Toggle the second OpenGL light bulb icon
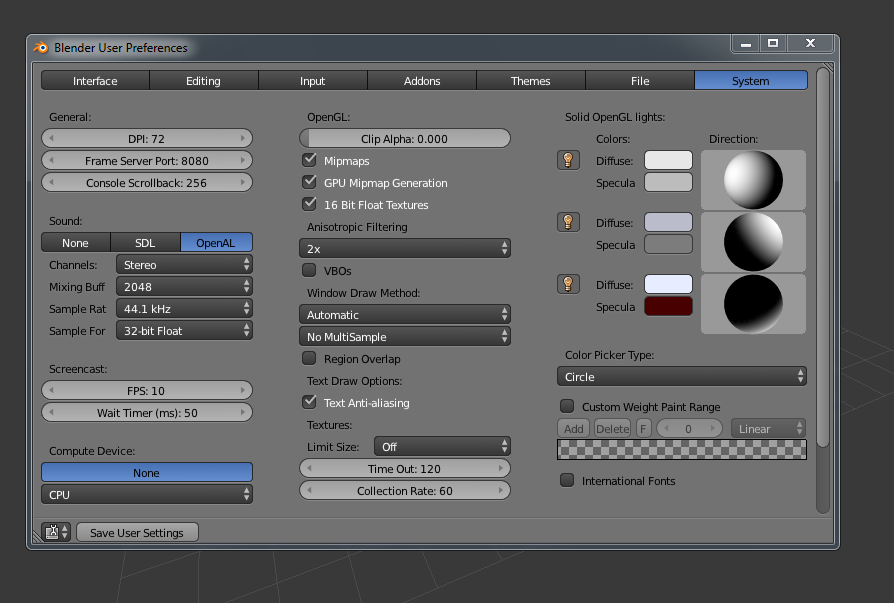894x603 pixels. 568,222
